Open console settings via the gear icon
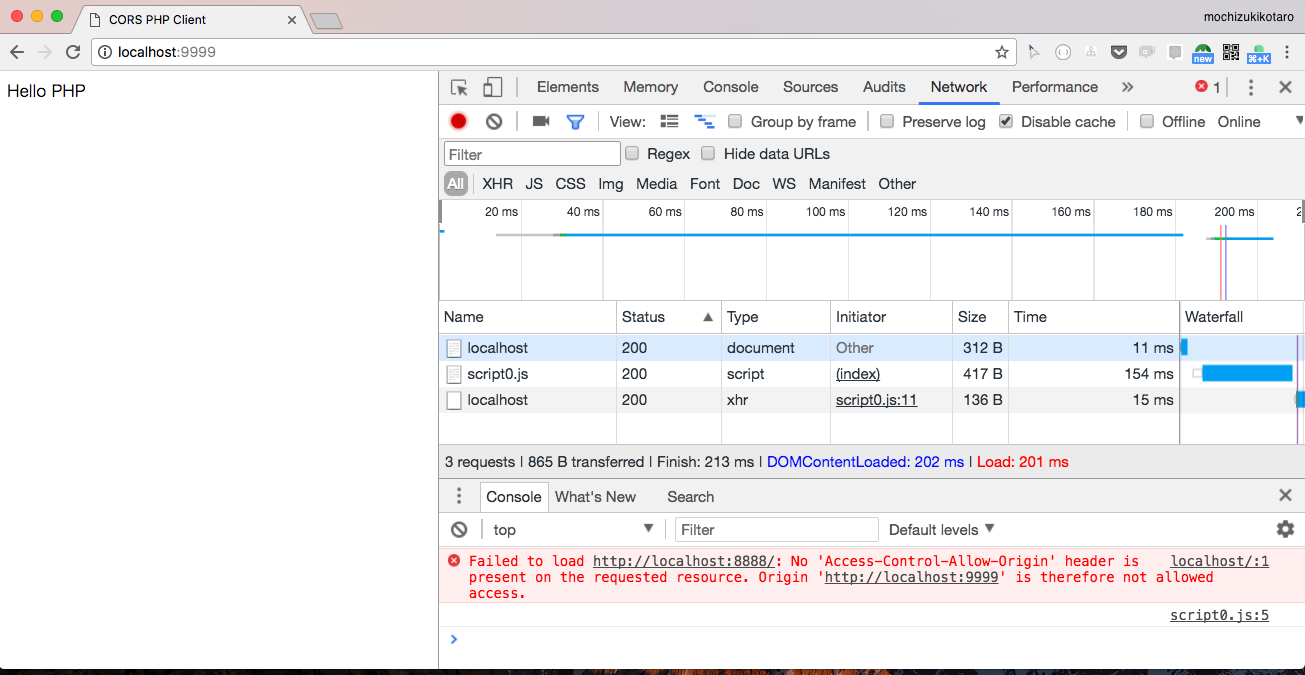 coord(1285,529)
